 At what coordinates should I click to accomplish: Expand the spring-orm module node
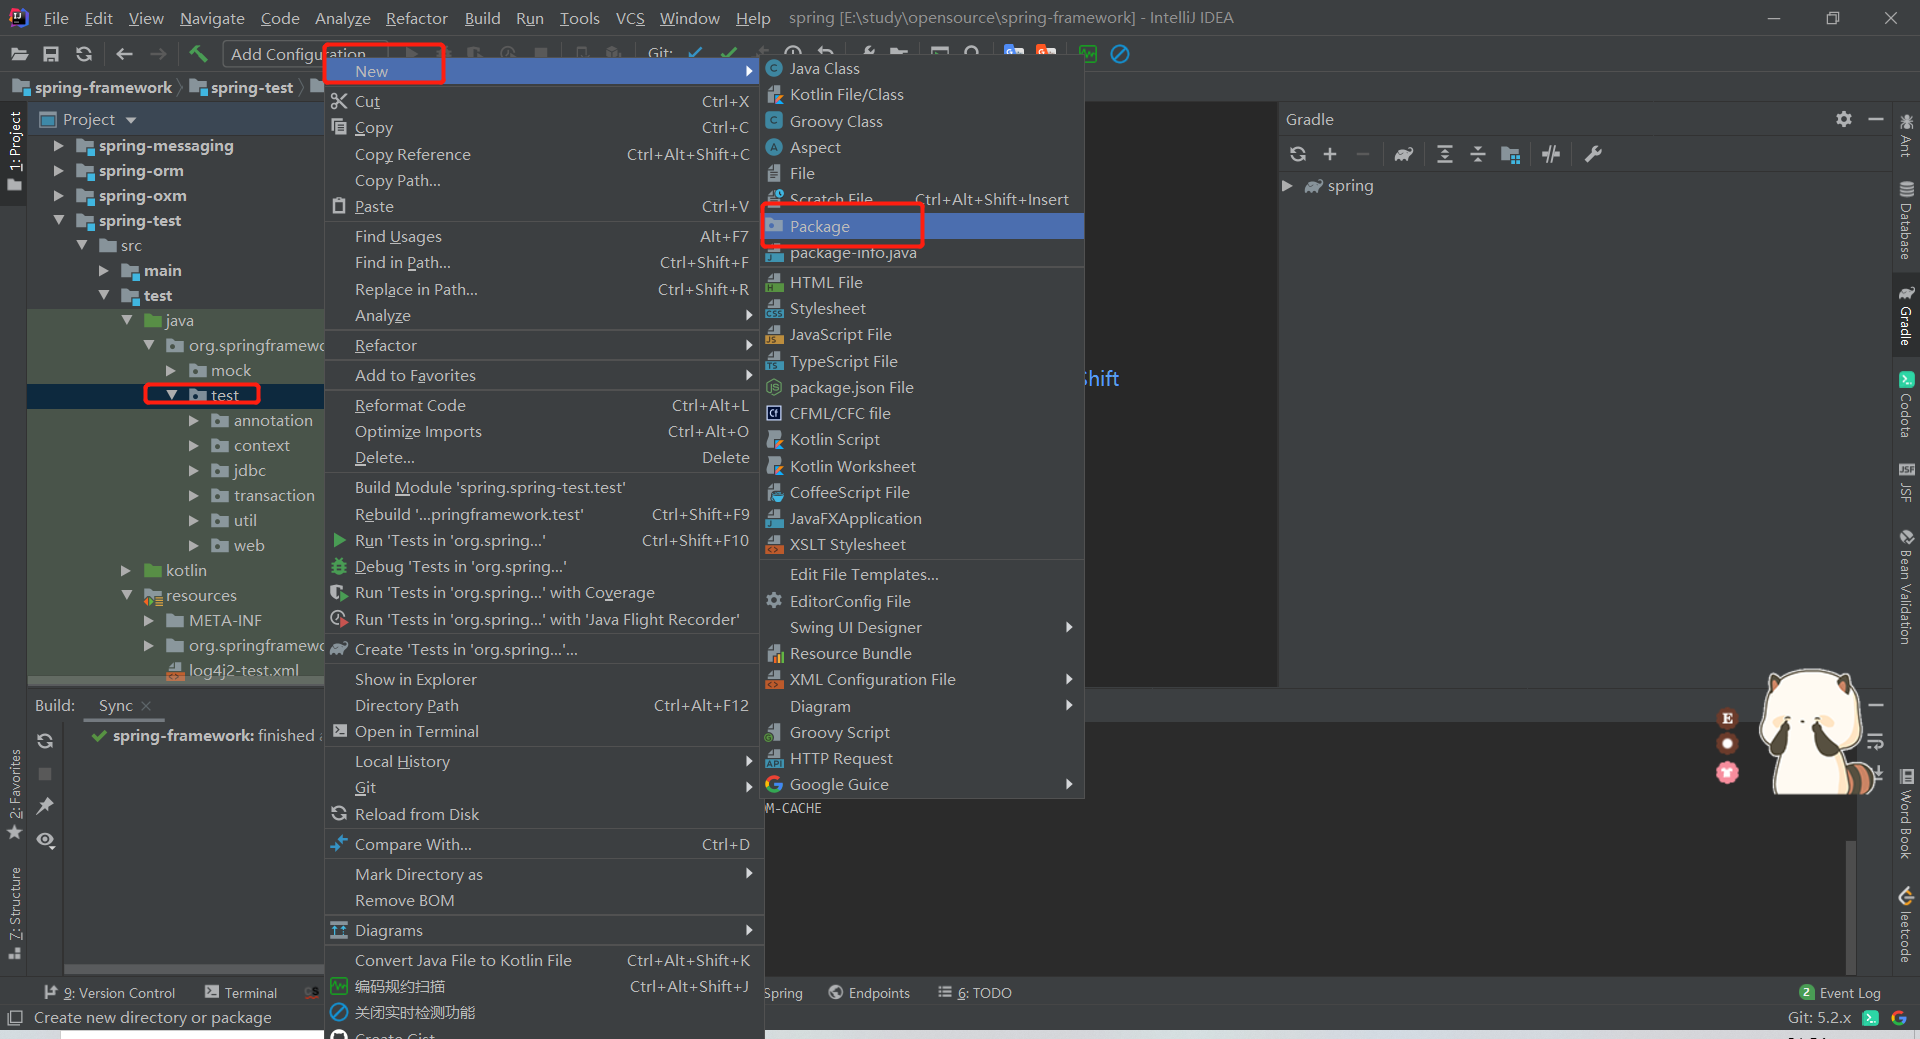click(58, 171)
